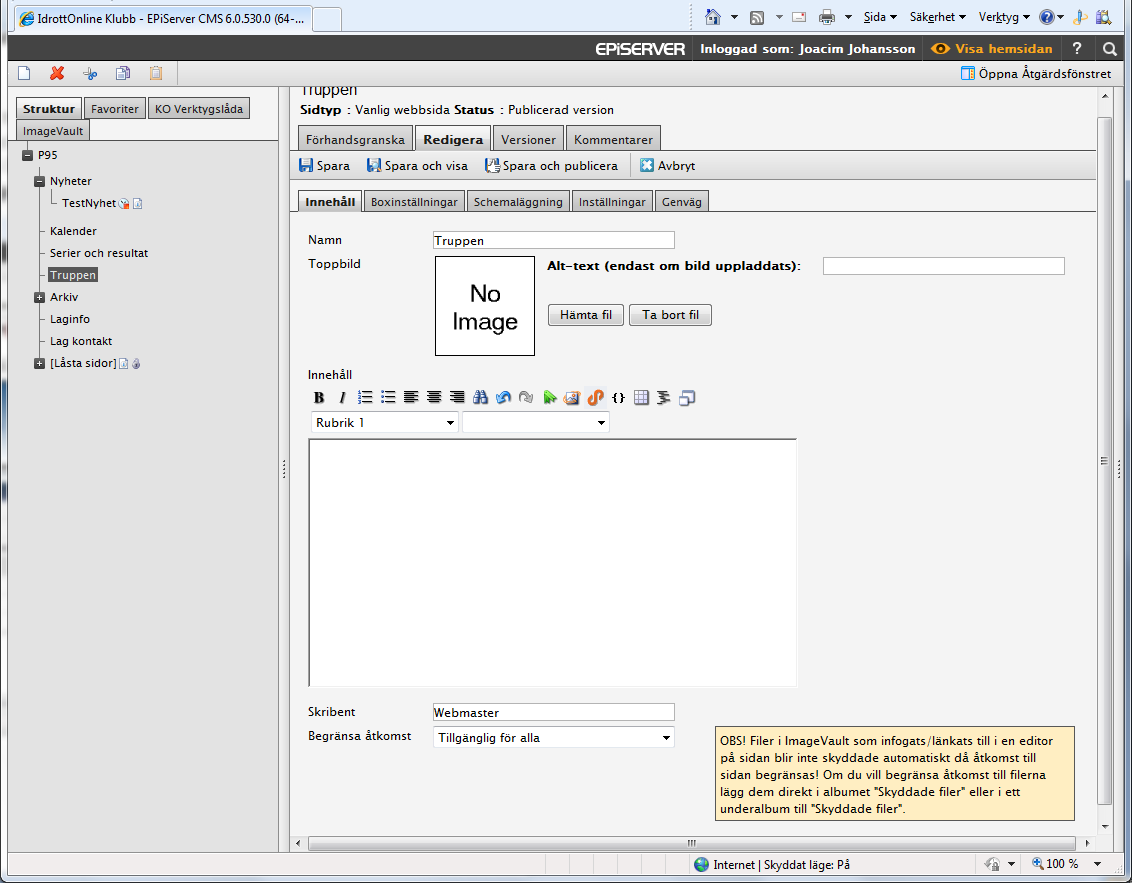Open Schemaläggning tab

(x=518, y=201)
